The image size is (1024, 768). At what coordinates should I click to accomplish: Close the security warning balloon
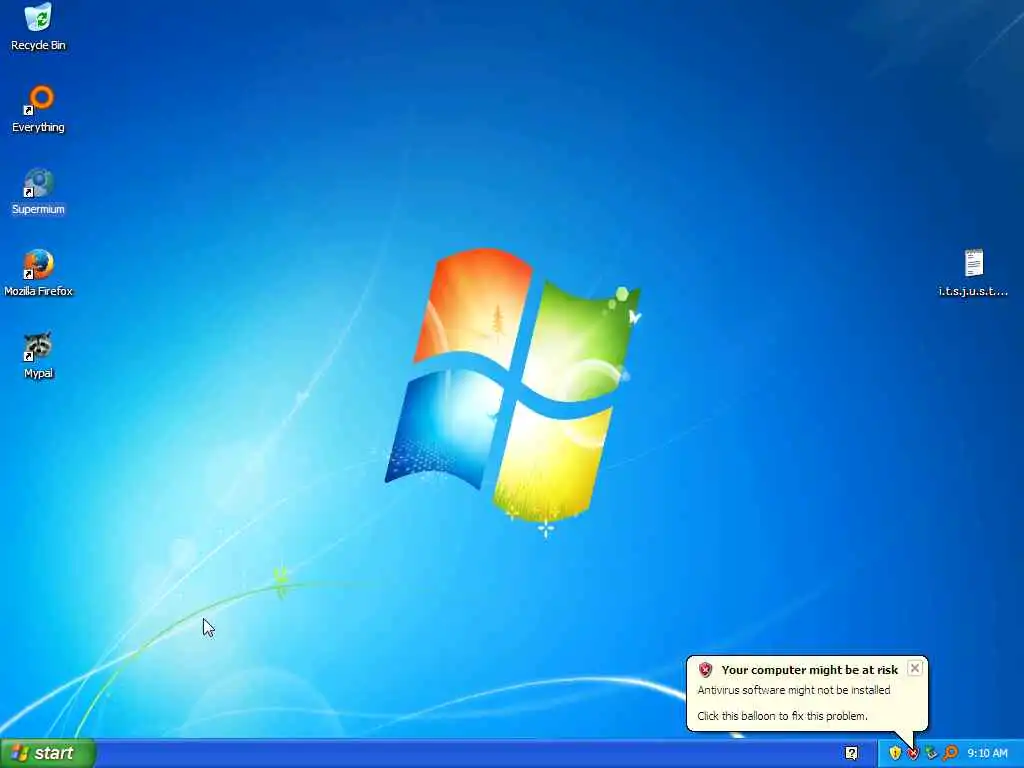tap(915, 668)
